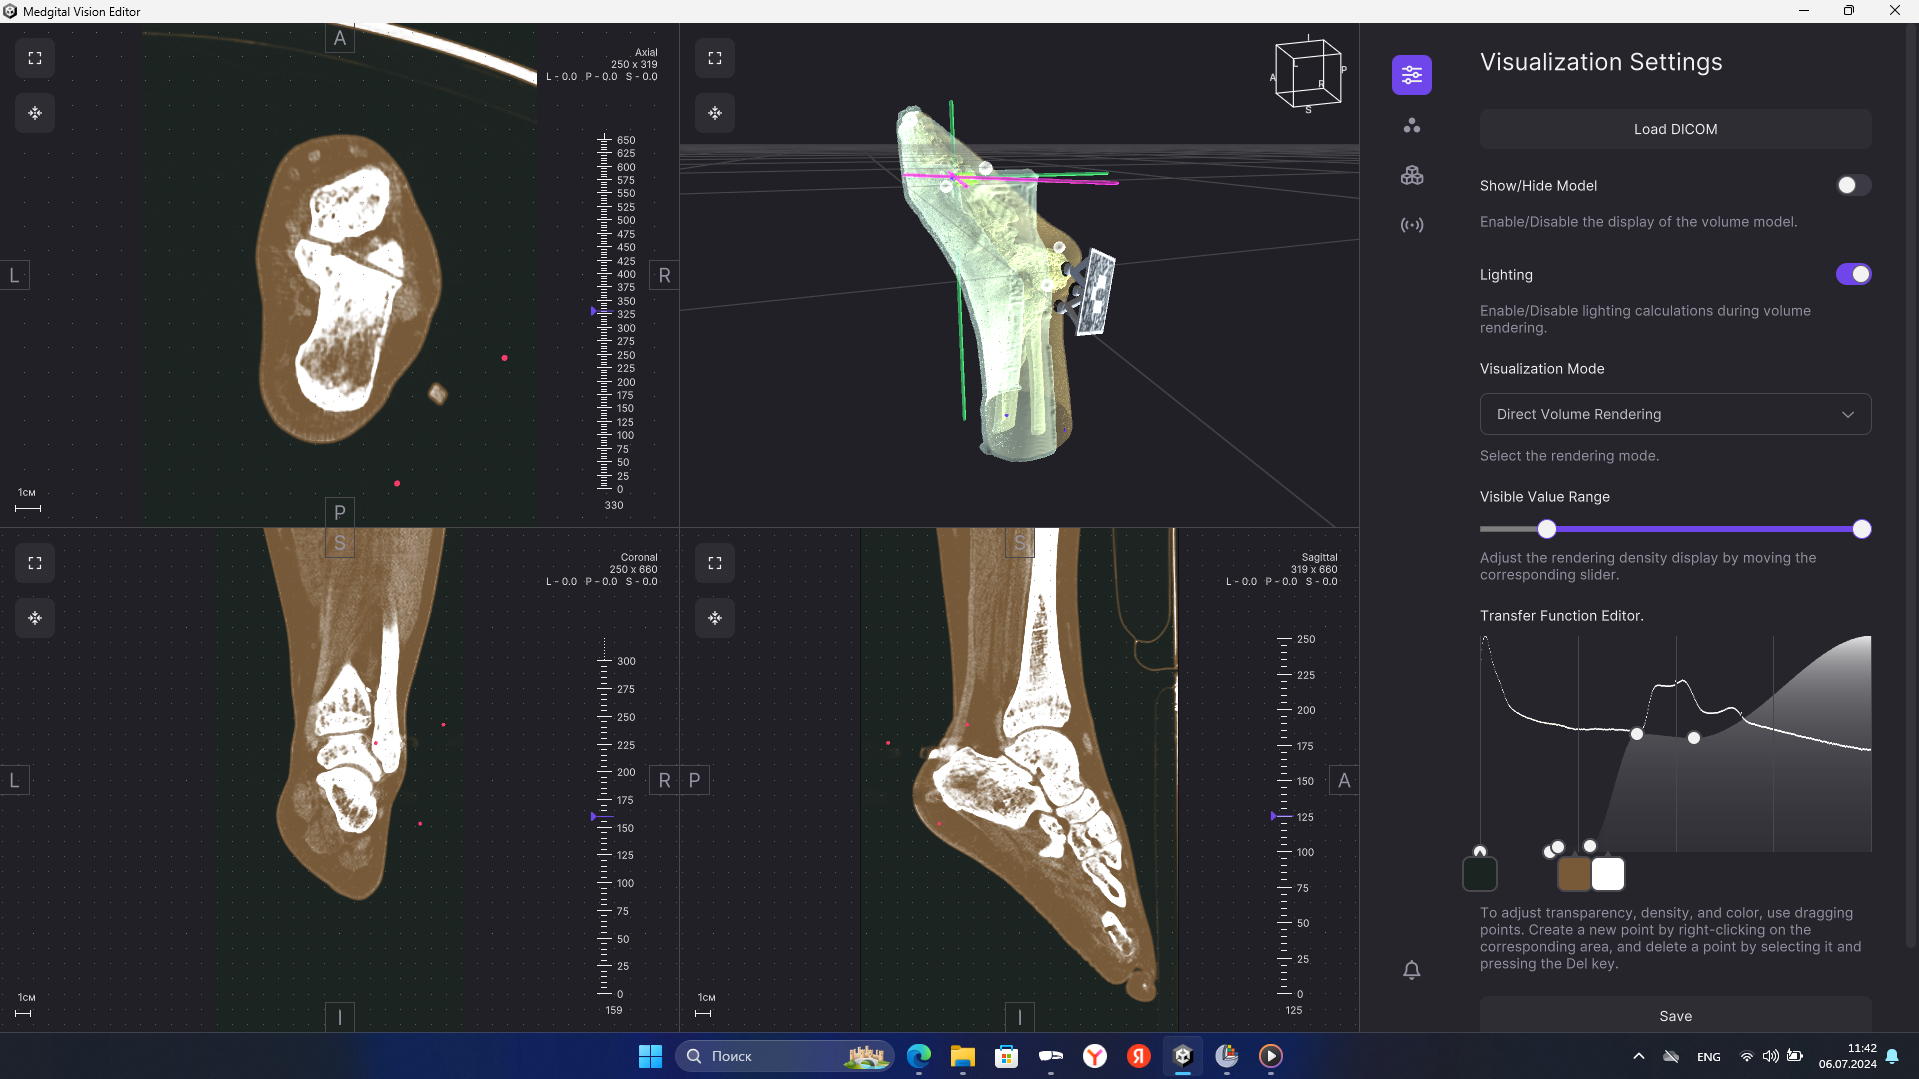This screenshot has width=1919, height=1079.
Task: Open the orientation cube in the 3D viewport
Action: click(x=1308, y=75)
